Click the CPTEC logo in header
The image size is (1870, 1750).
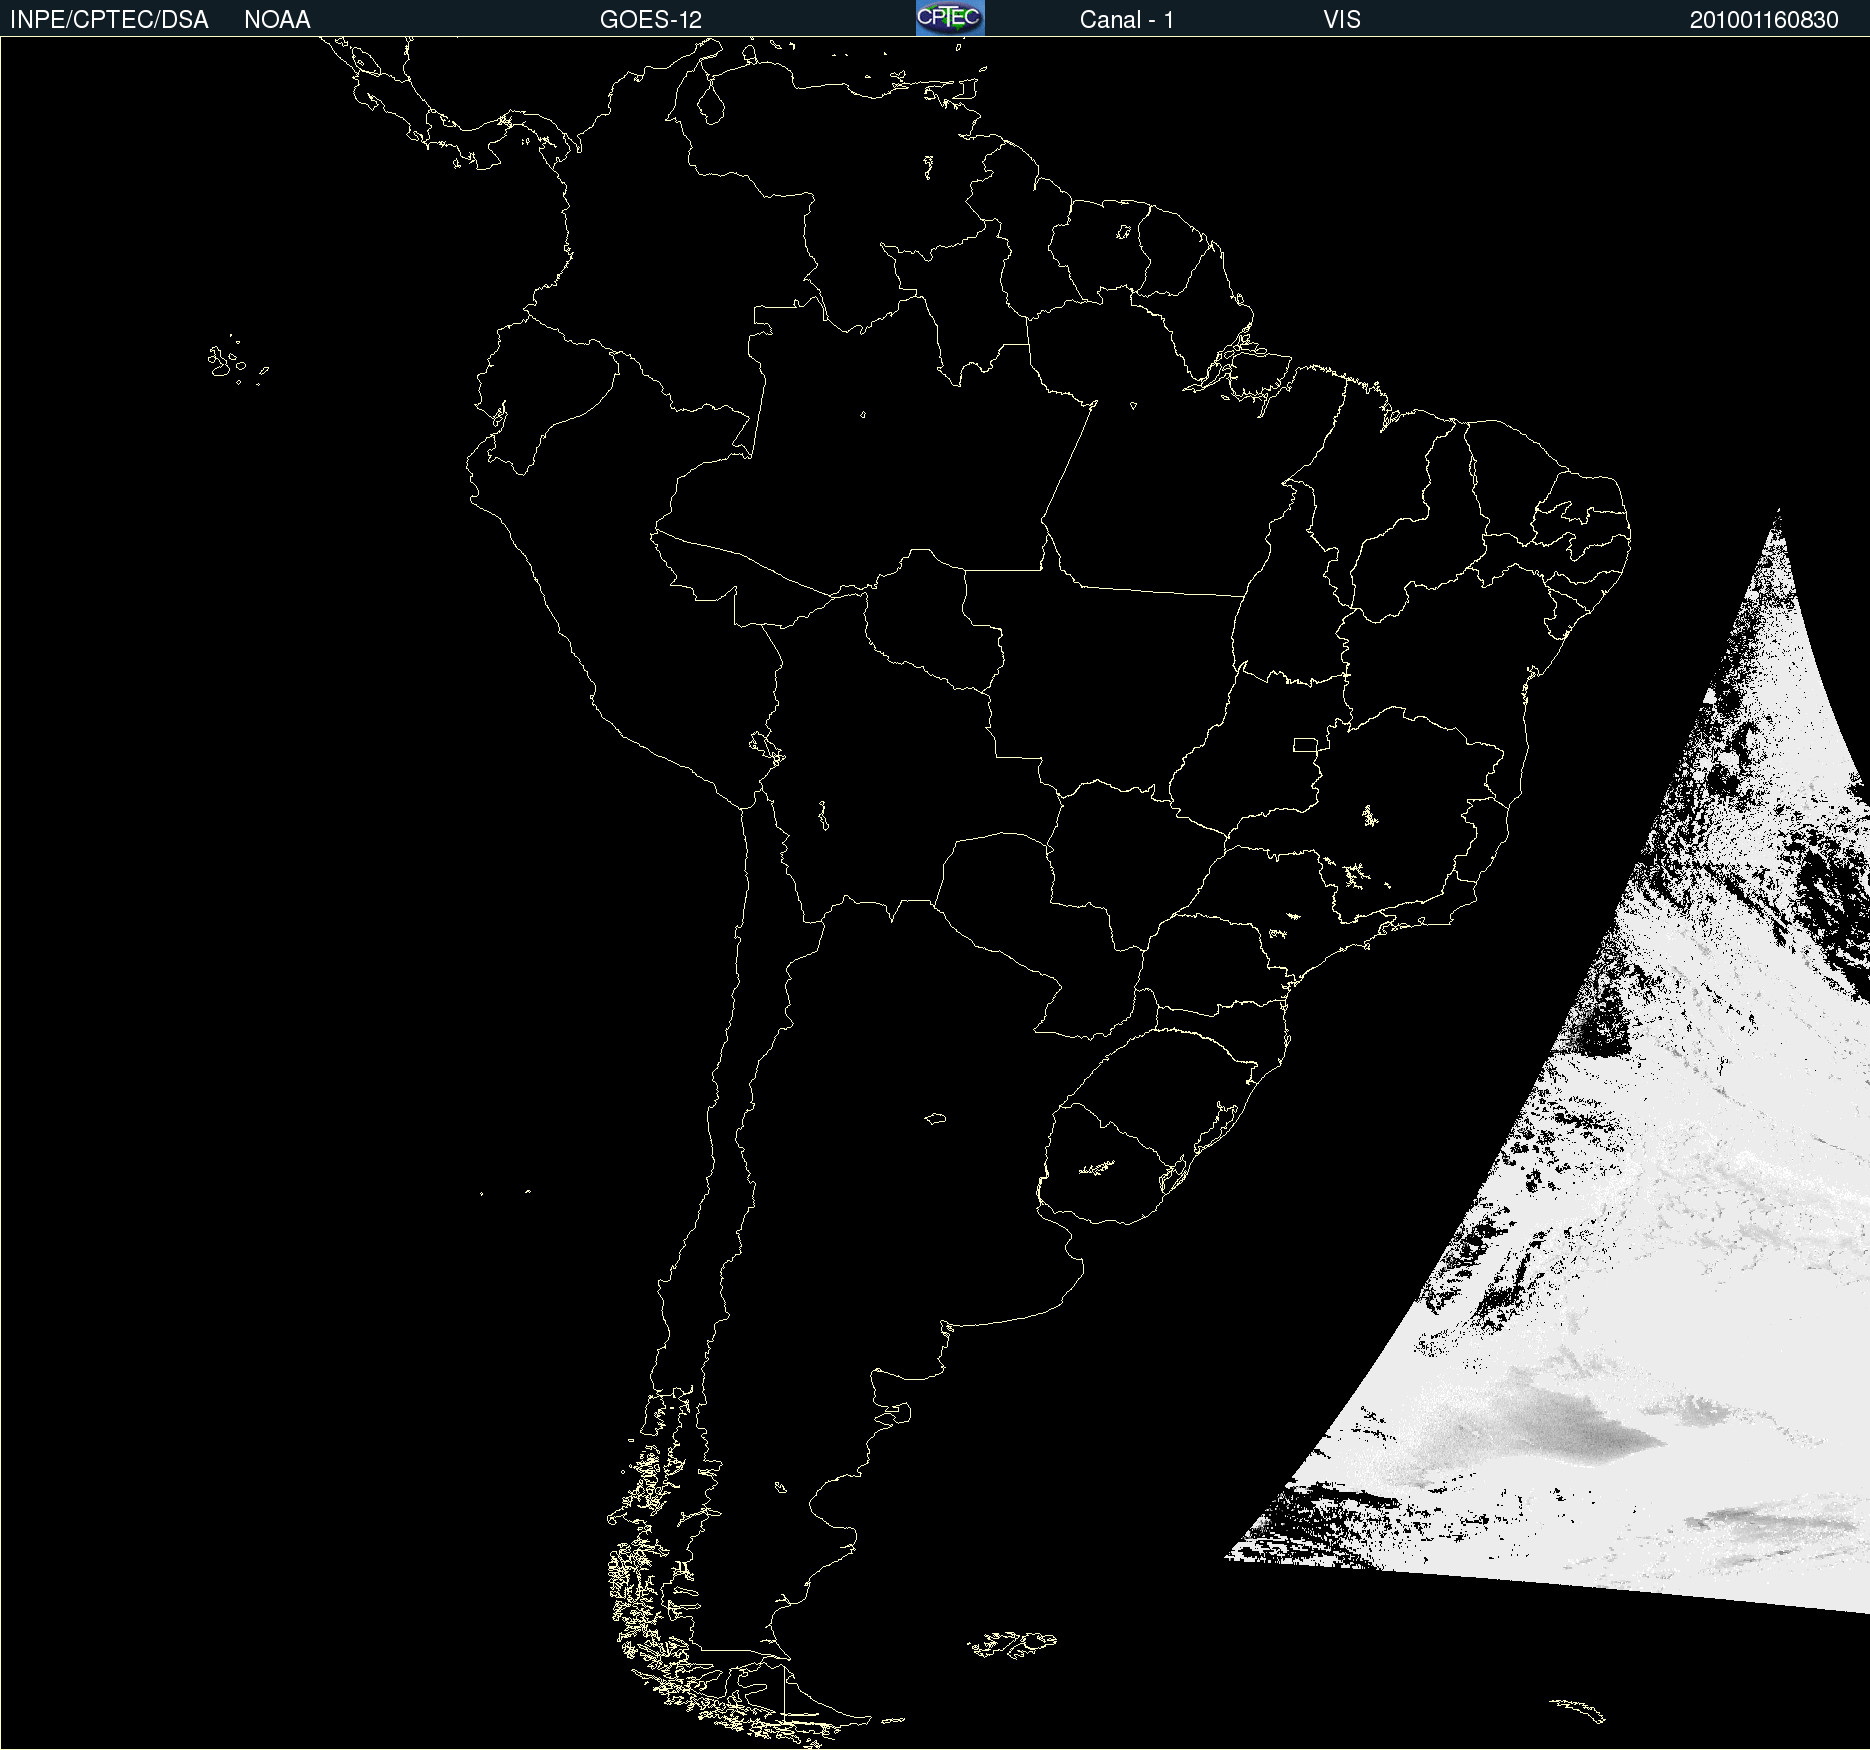(950, 18)
